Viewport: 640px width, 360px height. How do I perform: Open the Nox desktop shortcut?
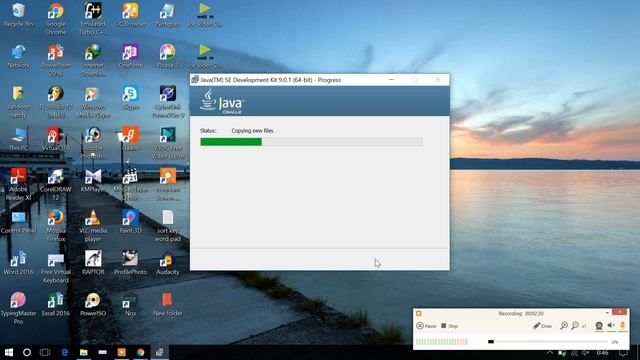pos(130,304)
